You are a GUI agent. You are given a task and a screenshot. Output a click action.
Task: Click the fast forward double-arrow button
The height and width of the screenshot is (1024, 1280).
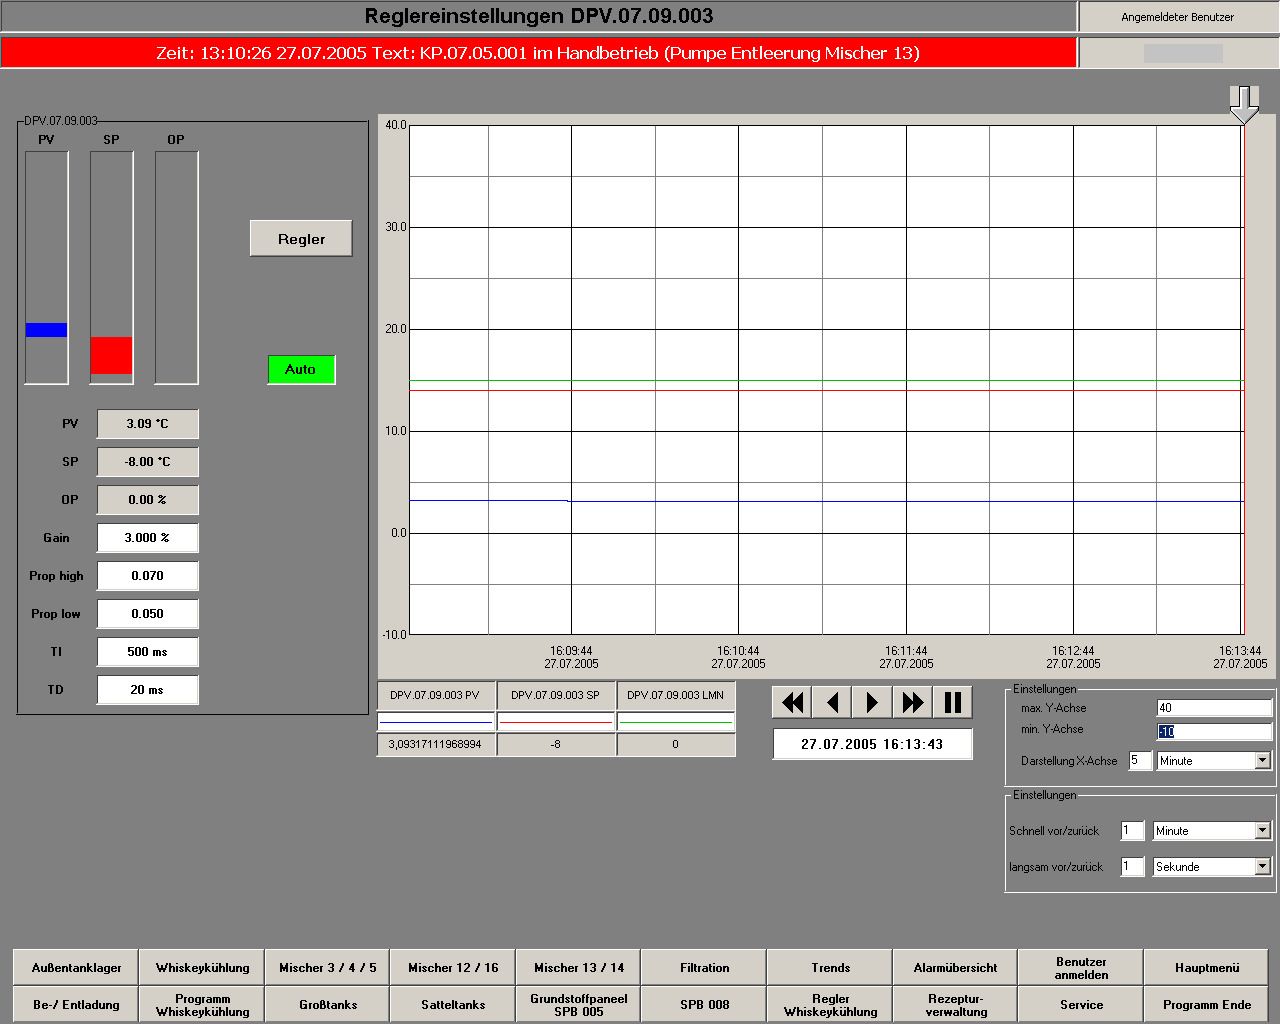point(912,703)
